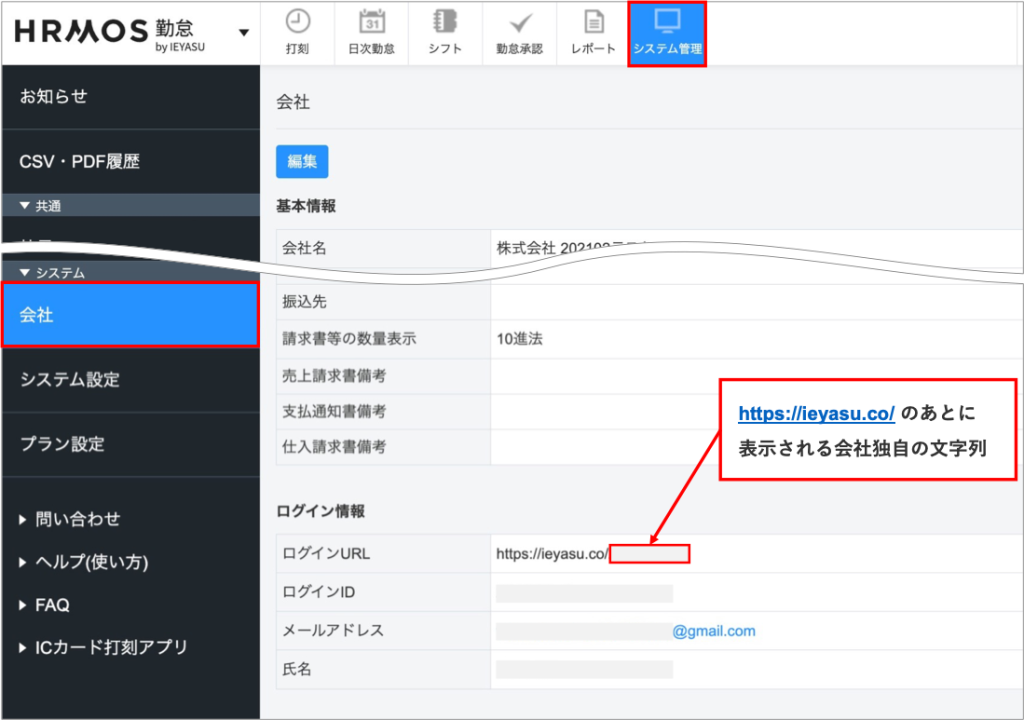Expand the ICカード打刻アプリ item

pyautogui.click(x=104, y=647)
